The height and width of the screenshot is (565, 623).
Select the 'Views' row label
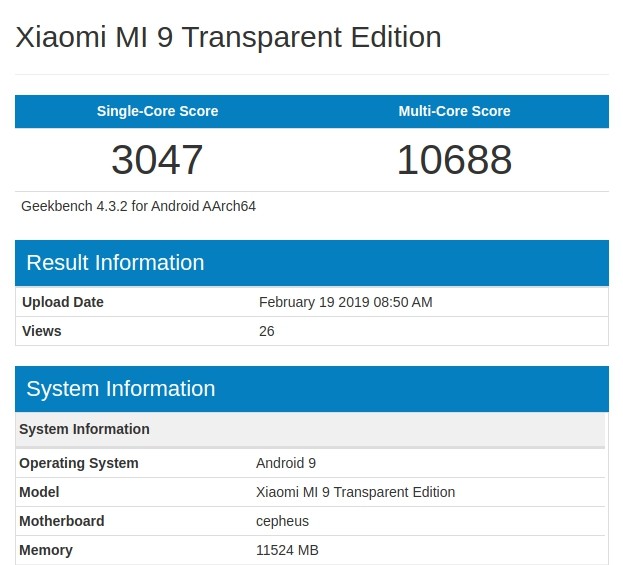42,331
